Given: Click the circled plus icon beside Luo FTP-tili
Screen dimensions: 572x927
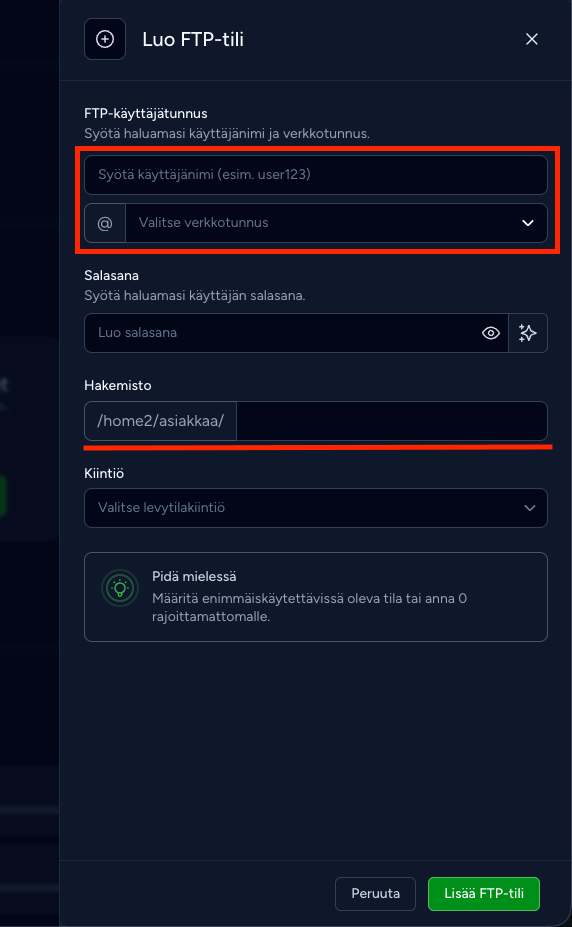Looking at the screenshot, I should point(105,39).
